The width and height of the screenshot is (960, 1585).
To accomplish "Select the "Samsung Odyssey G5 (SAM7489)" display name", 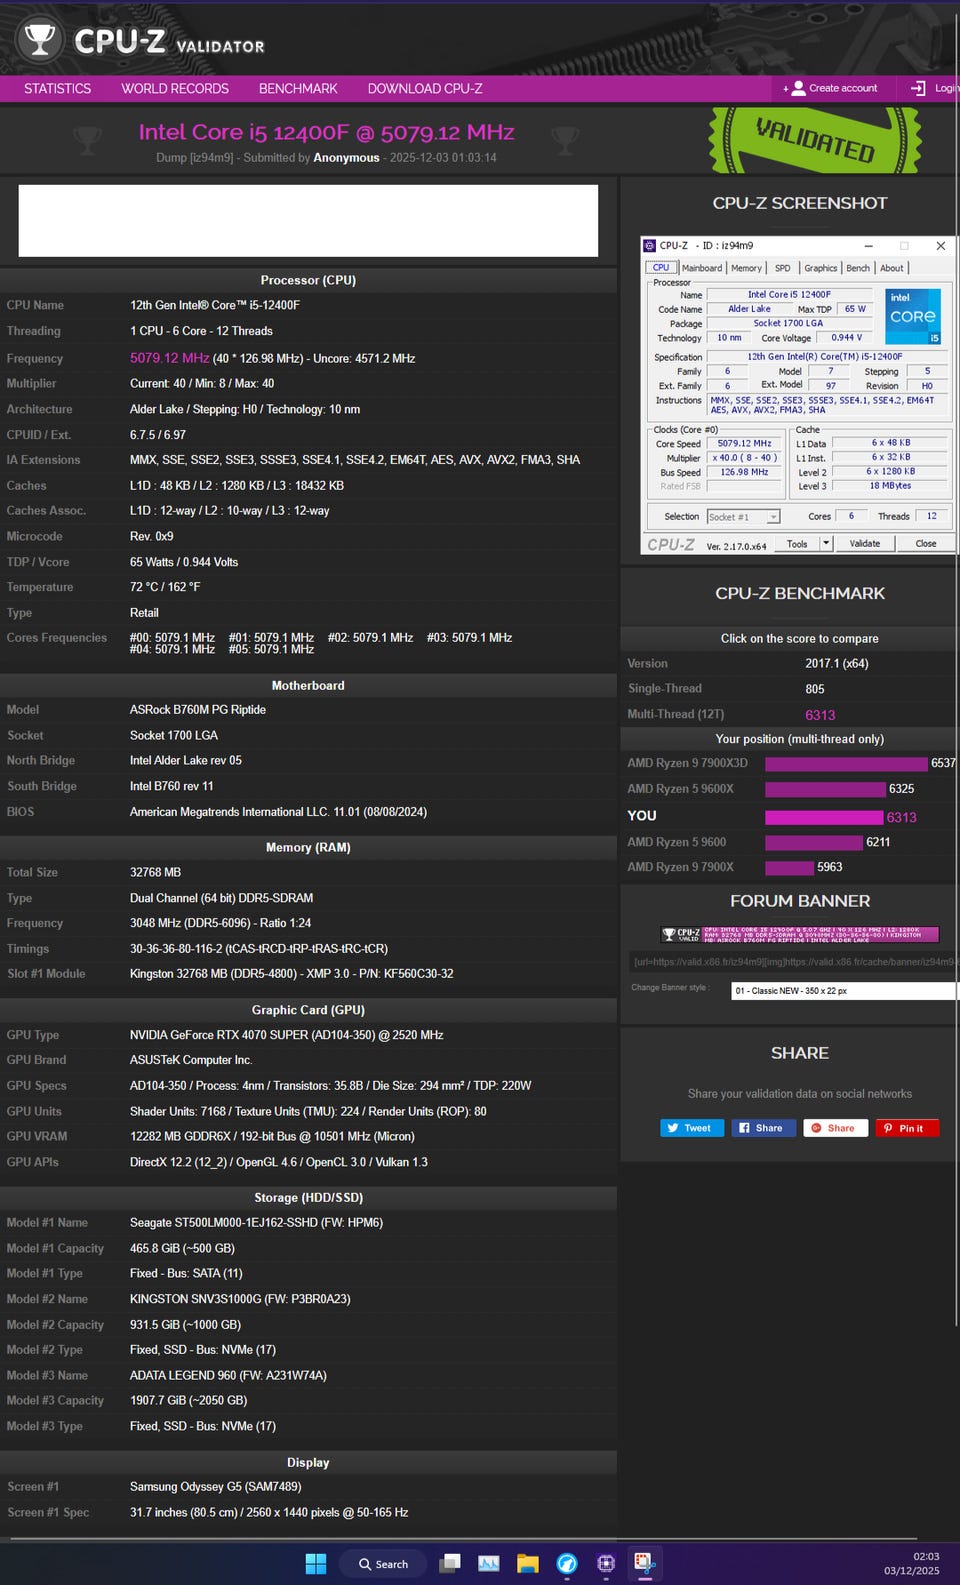I will [215, 1487].
